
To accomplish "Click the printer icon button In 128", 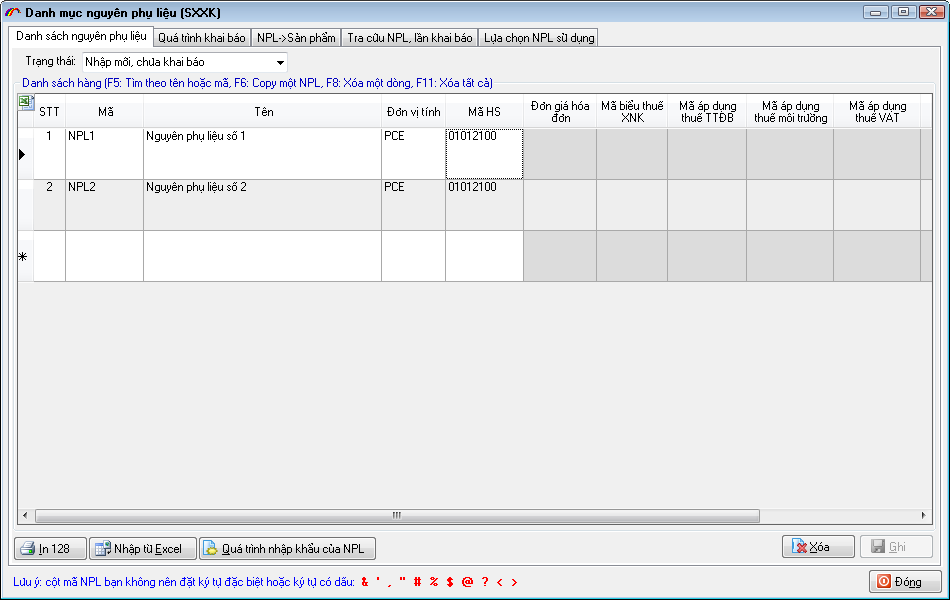I will click(49, 548).
